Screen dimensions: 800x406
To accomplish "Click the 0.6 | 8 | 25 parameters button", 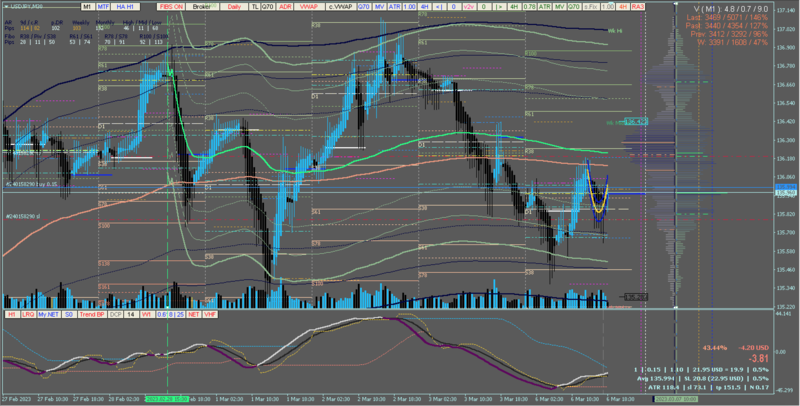I will (170, 315).
